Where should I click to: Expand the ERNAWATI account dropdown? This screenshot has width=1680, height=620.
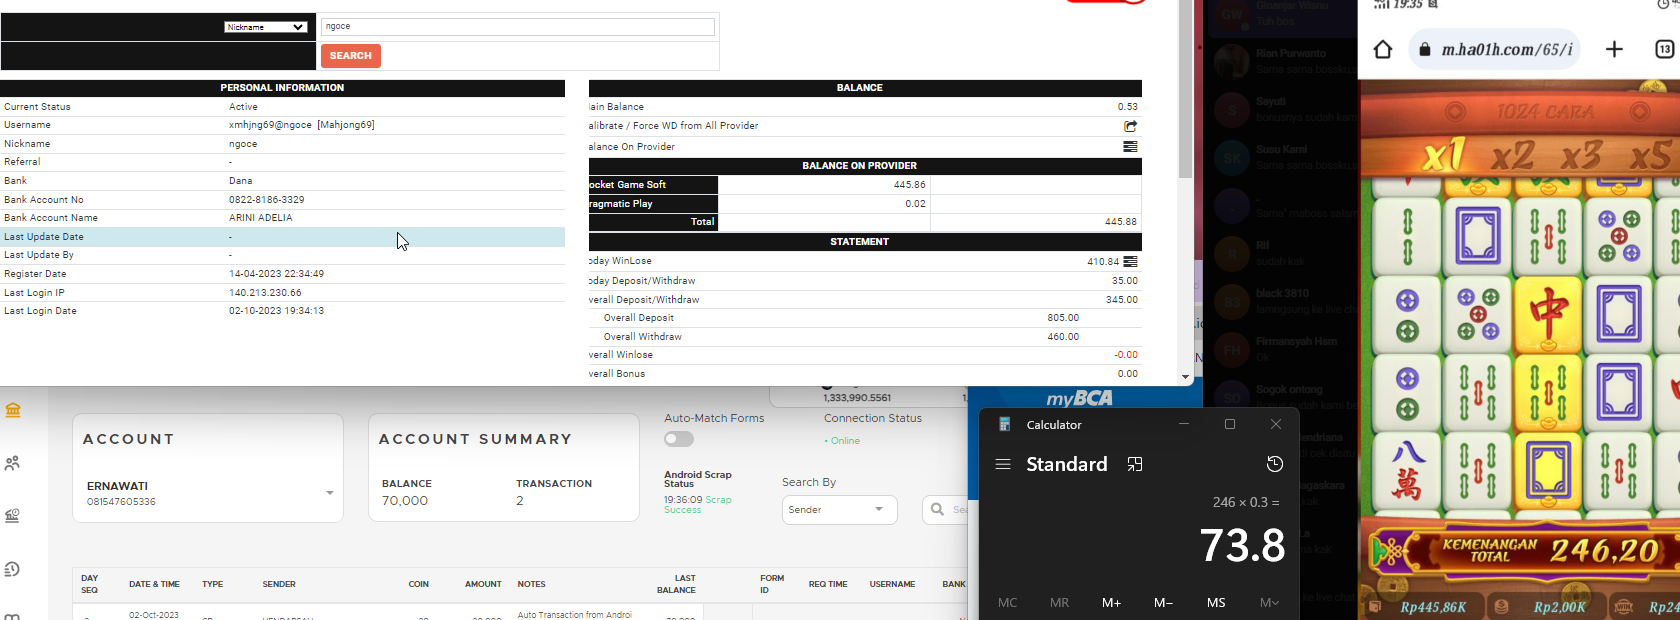330,492
